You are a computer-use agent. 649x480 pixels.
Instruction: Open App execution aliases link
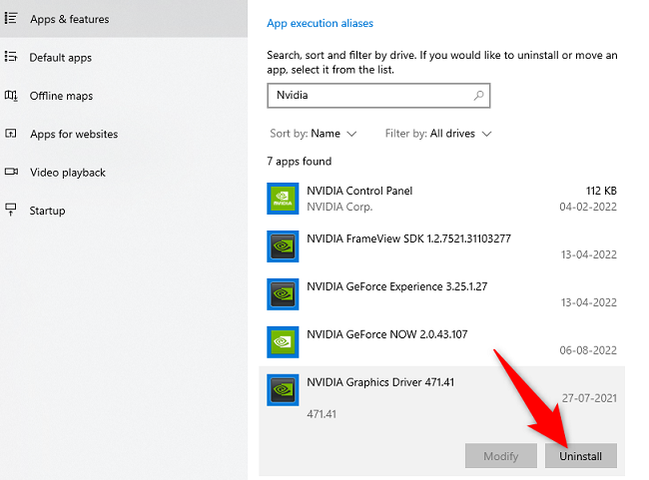320,23
